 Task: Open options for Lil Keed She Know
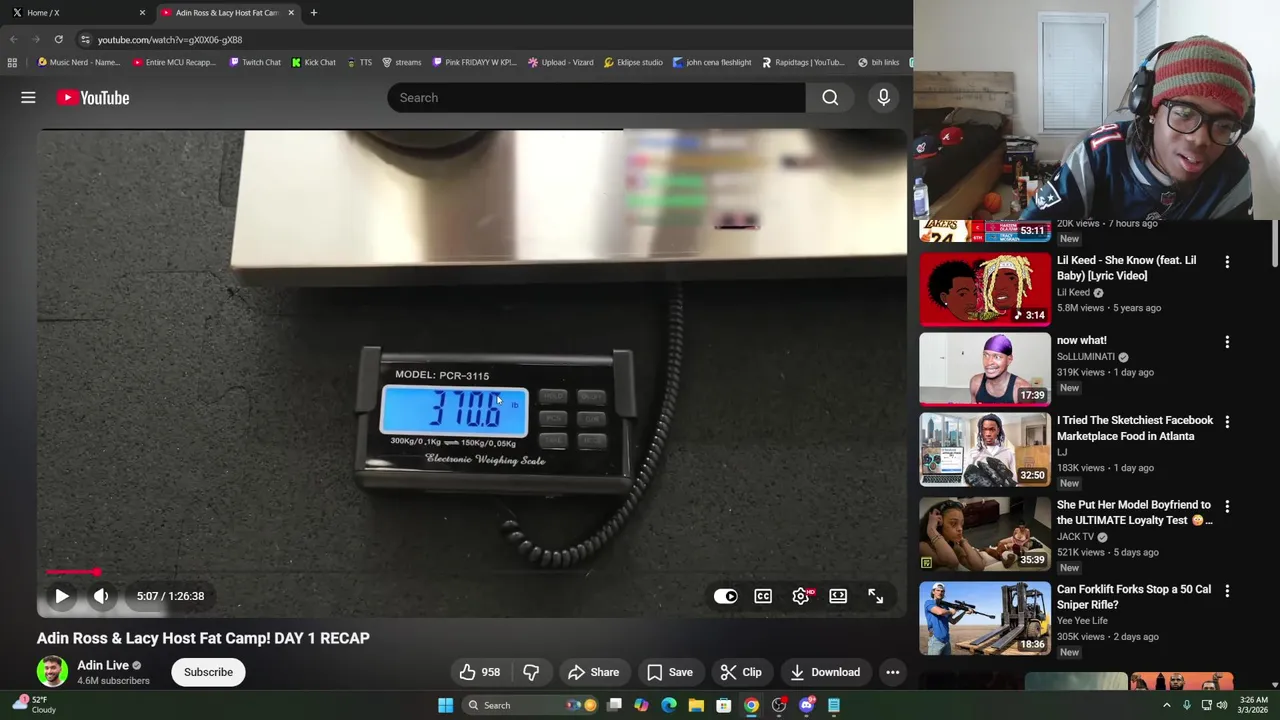(1227, 261)
